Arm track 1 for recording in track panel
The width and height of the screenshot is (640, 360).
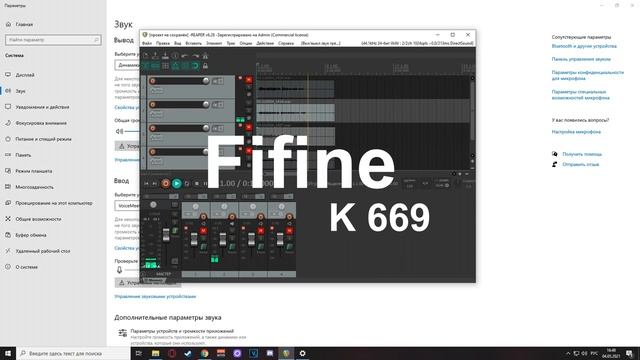coord(153,81)
